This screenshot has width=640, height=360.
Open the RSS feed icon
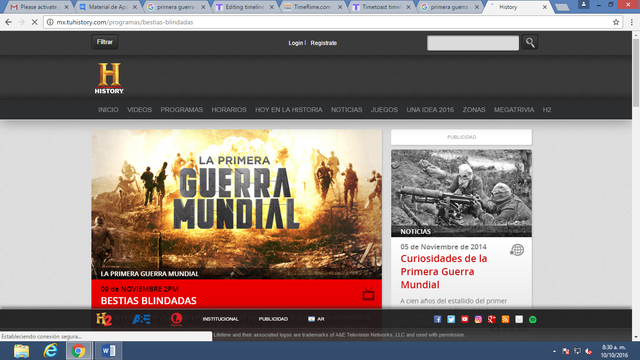[x=505, y=319]
